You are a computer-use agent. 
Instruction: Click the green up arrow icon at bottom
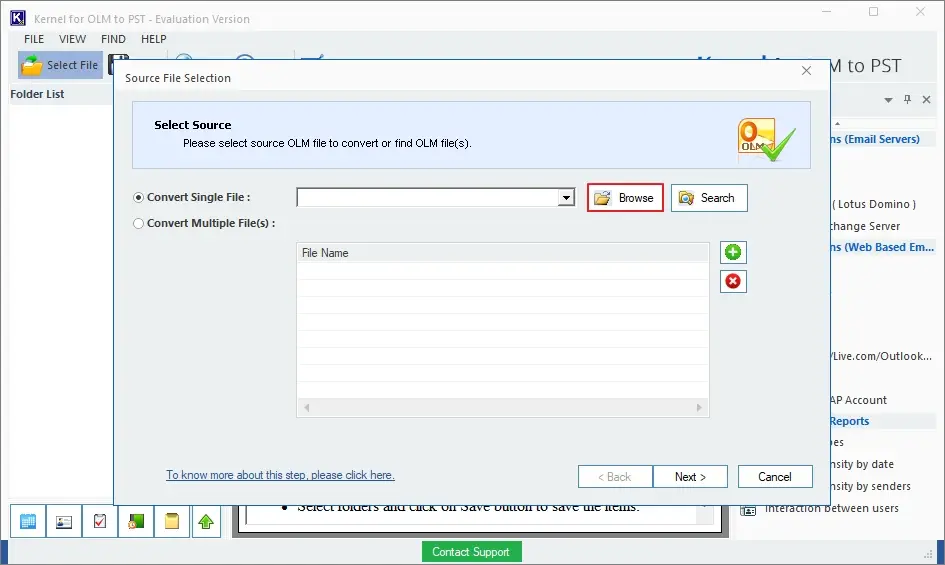coord(206,521)
